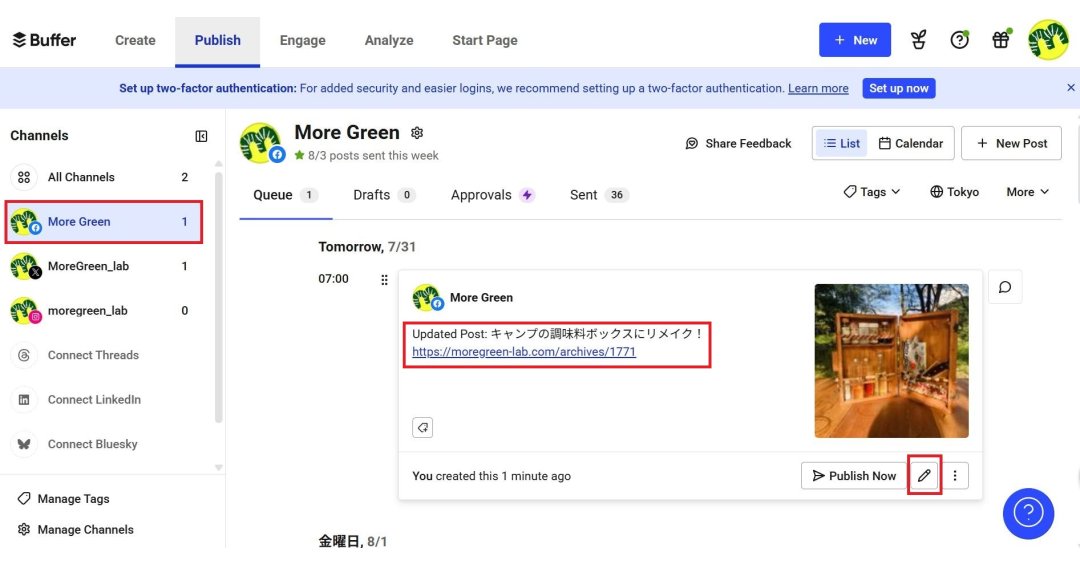Open the floating help chat button
Screen dimensions: 1080x566
click(x=1028, y=514)
